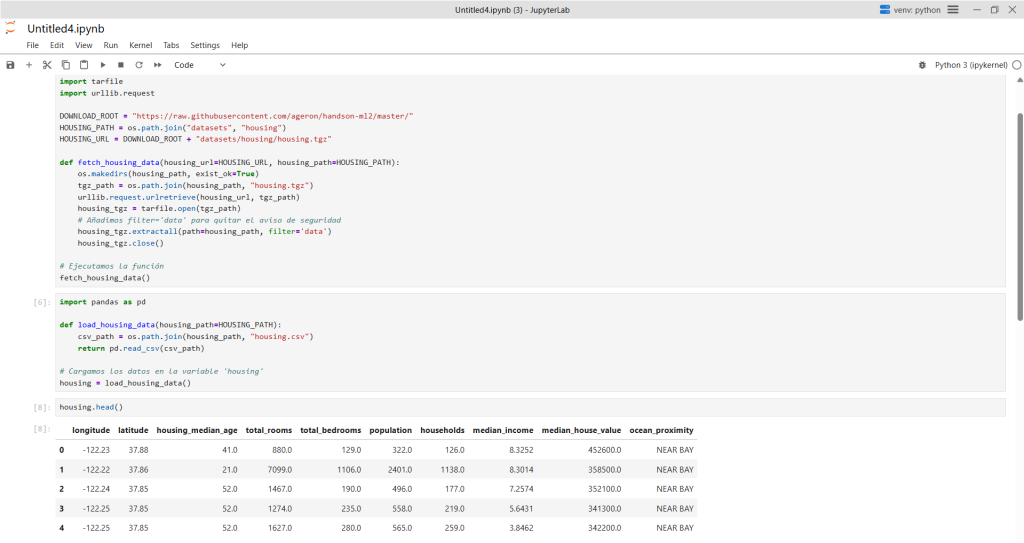Click the latitude column header

coord(133,430)
